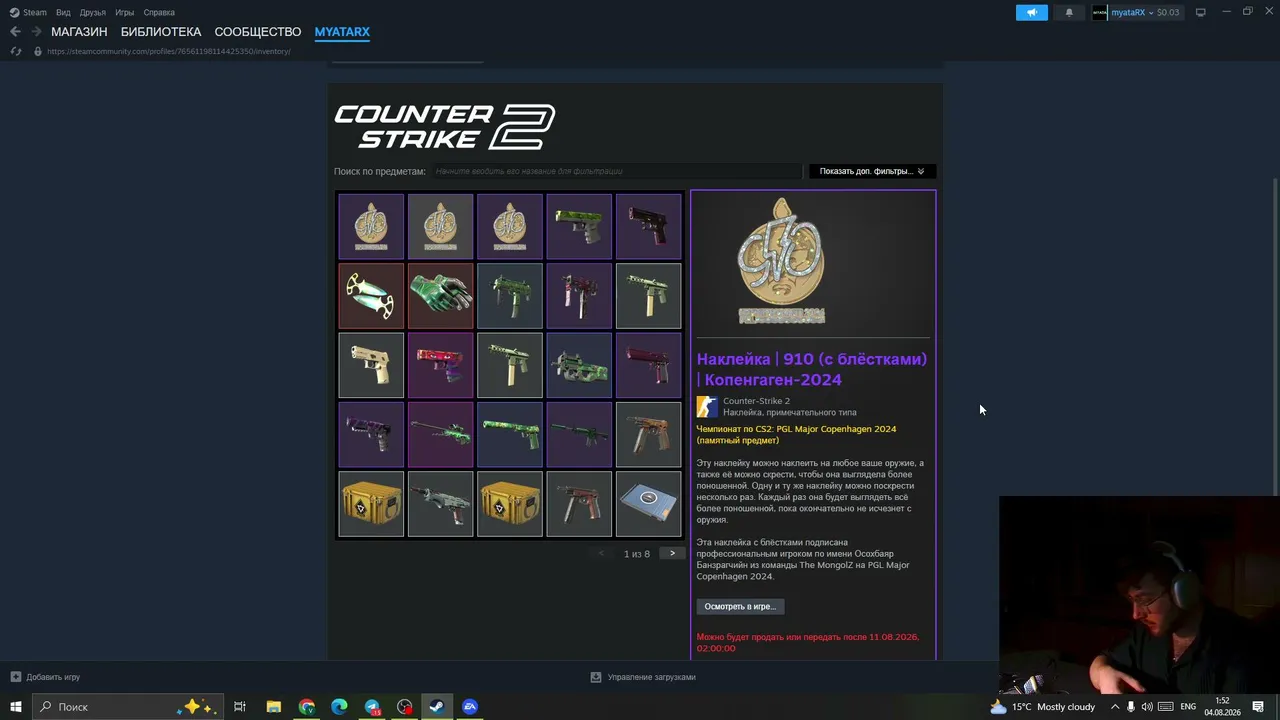1280x720 pixels.
Task: Go to the БИБЛИОТЕКА tab
Action: [x=161, y=32]
